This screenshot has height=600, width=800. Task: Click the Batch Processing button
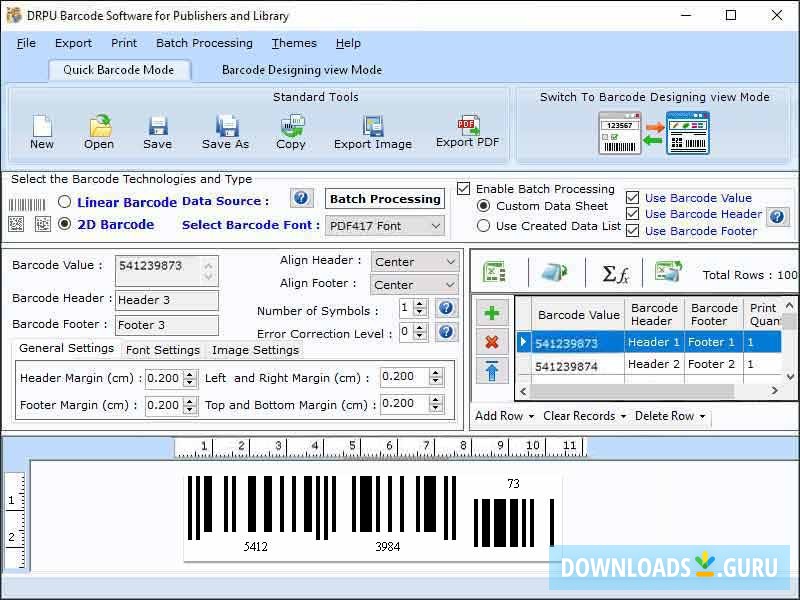(384, 199)
